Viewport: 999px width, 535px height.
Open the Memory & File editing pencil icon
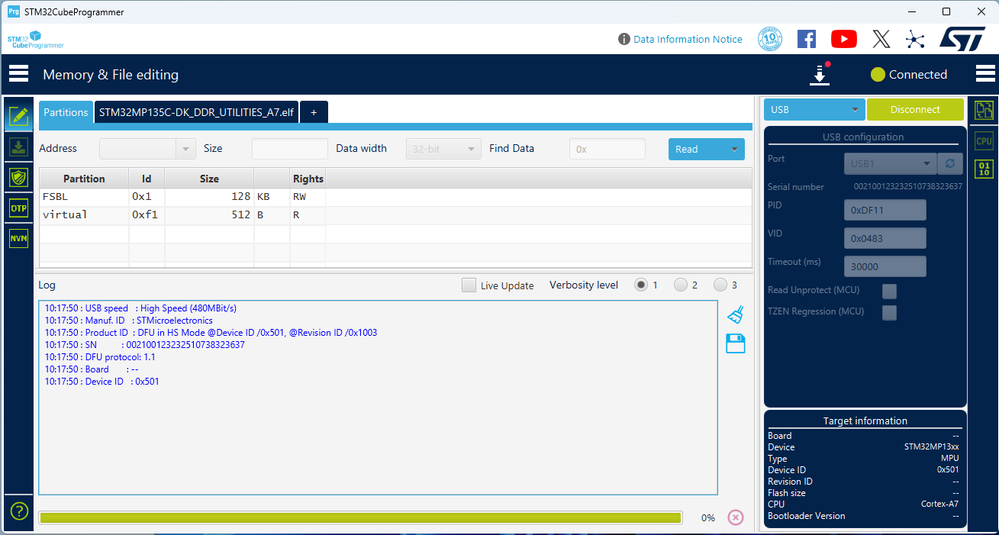(18, 117)
